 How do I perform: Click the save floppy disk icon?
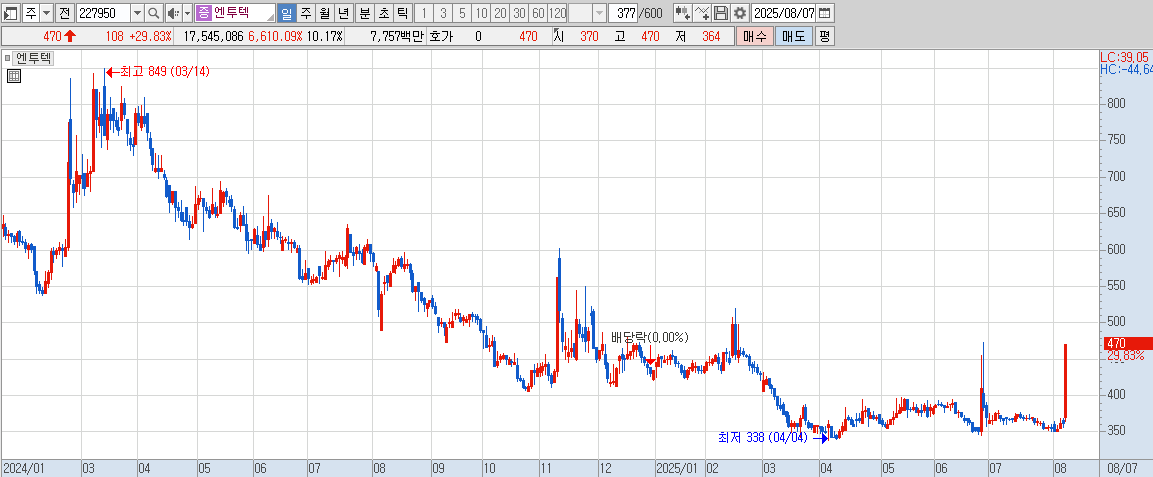721,12
